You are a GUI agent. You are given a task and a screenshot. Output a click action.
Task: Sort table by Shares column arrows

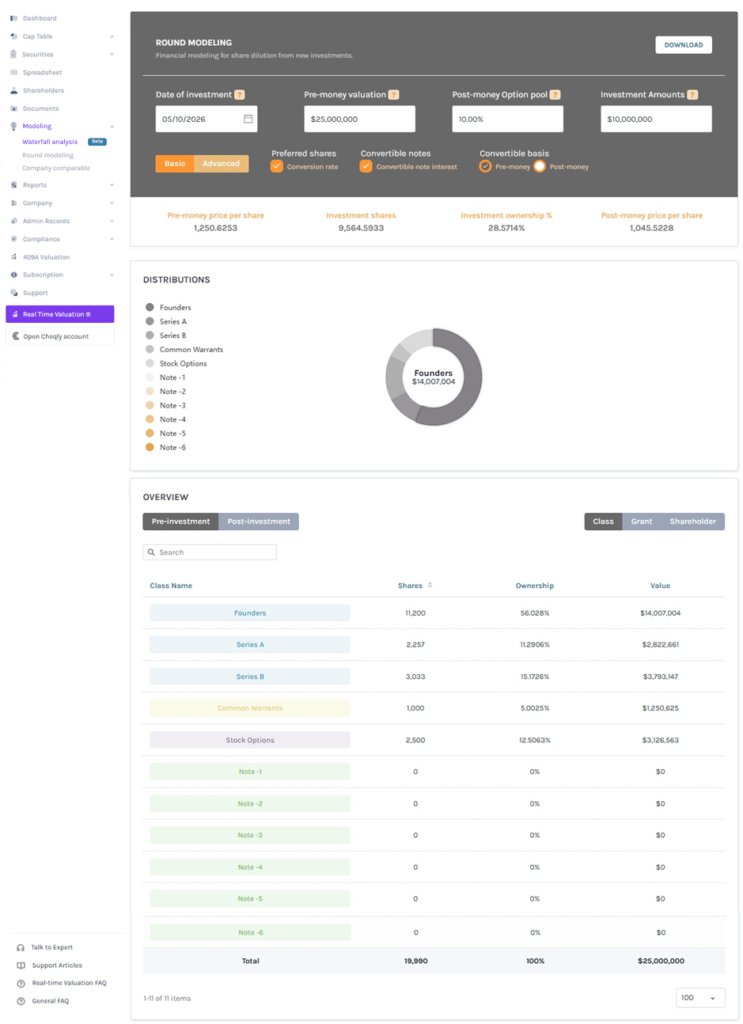pyautogui.click(x=430, y=585)
